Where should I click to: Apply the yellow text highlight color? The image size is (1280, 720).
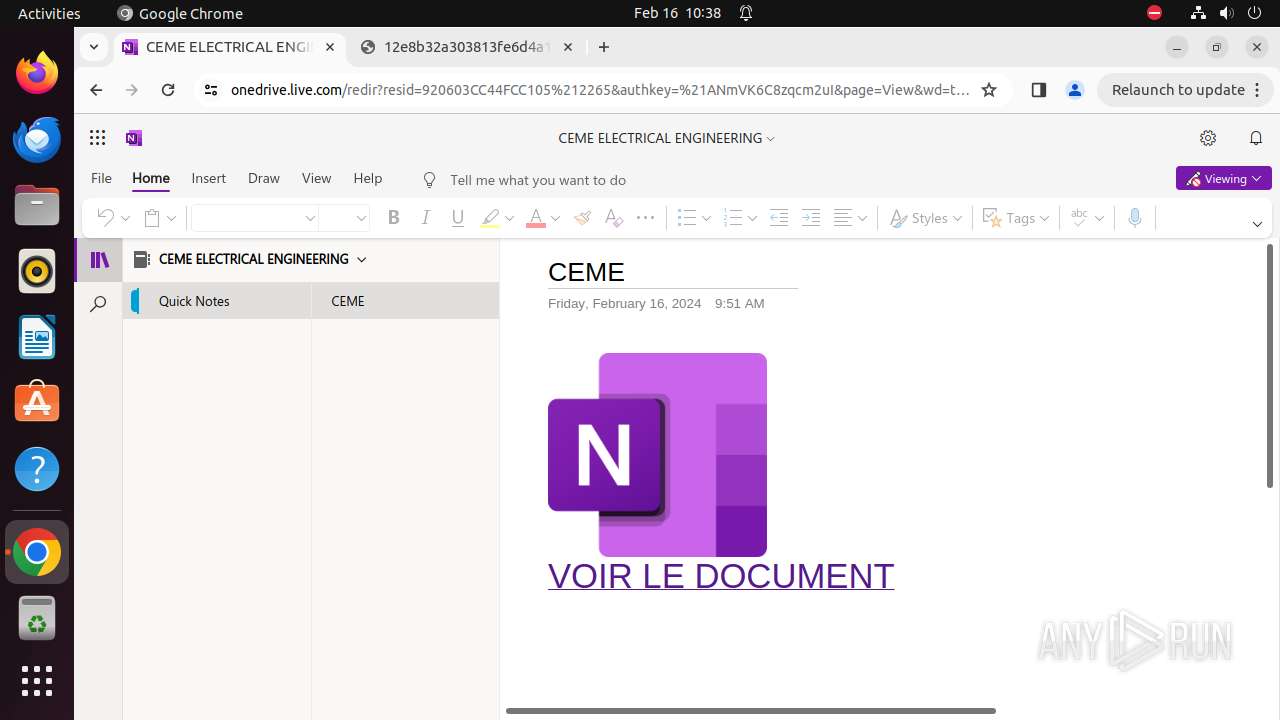tap(490, 218)
